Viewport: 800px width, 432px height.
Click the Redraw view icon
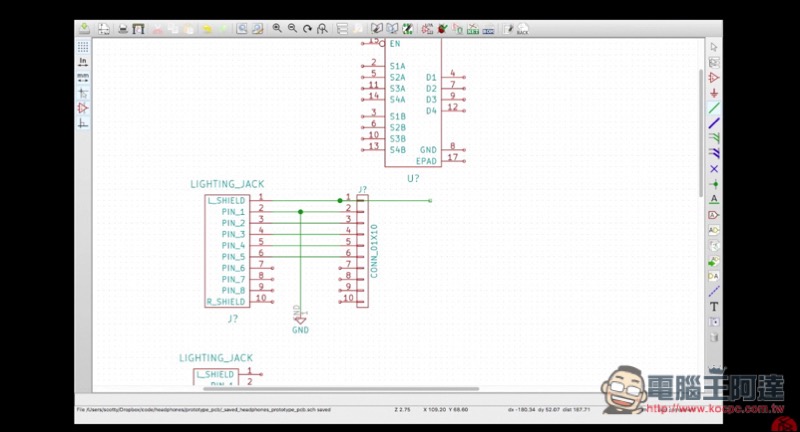pos(307,29)
